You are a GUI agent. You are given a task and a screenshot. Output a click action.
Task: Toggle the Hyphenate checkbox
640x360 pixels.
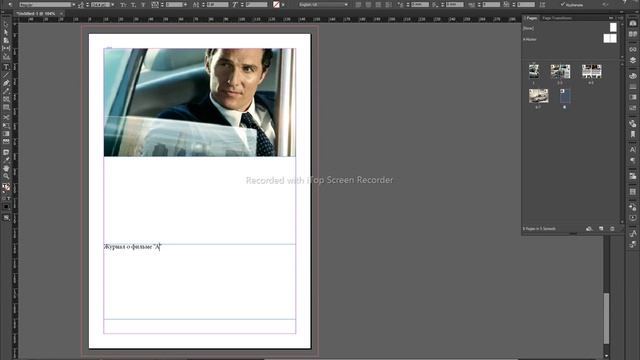(x=562, y=4)
